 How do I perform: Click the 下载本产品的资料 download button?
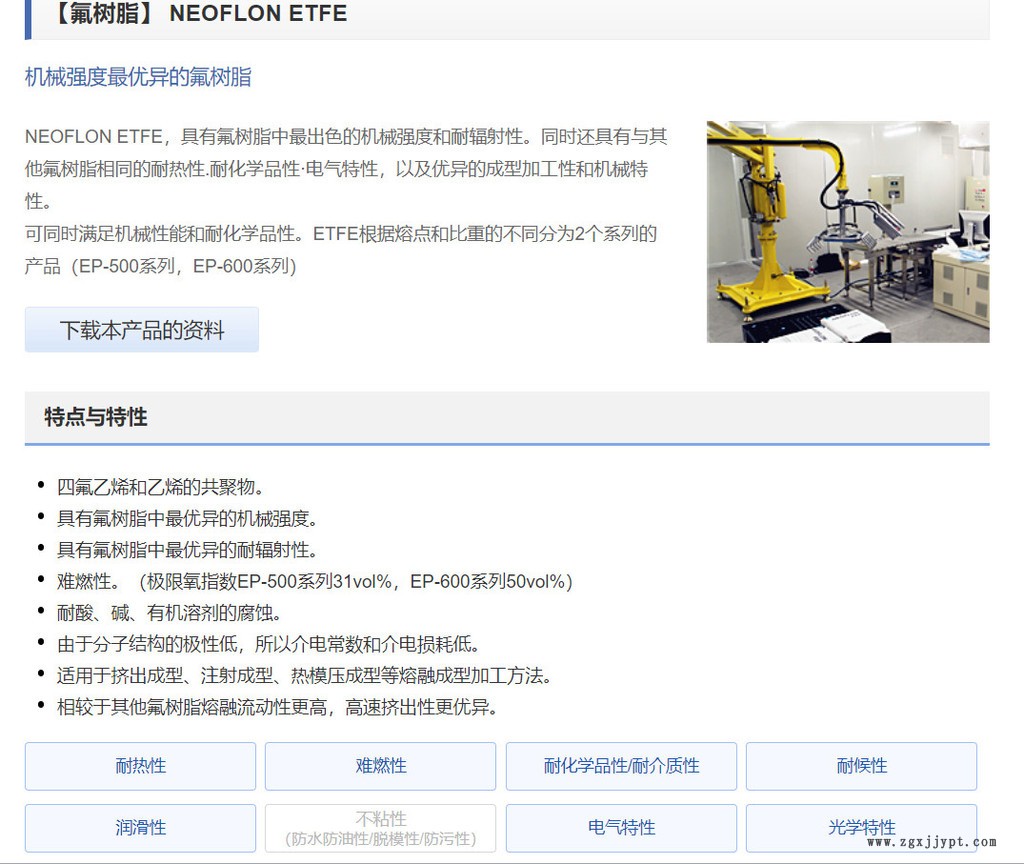[141, 330]
